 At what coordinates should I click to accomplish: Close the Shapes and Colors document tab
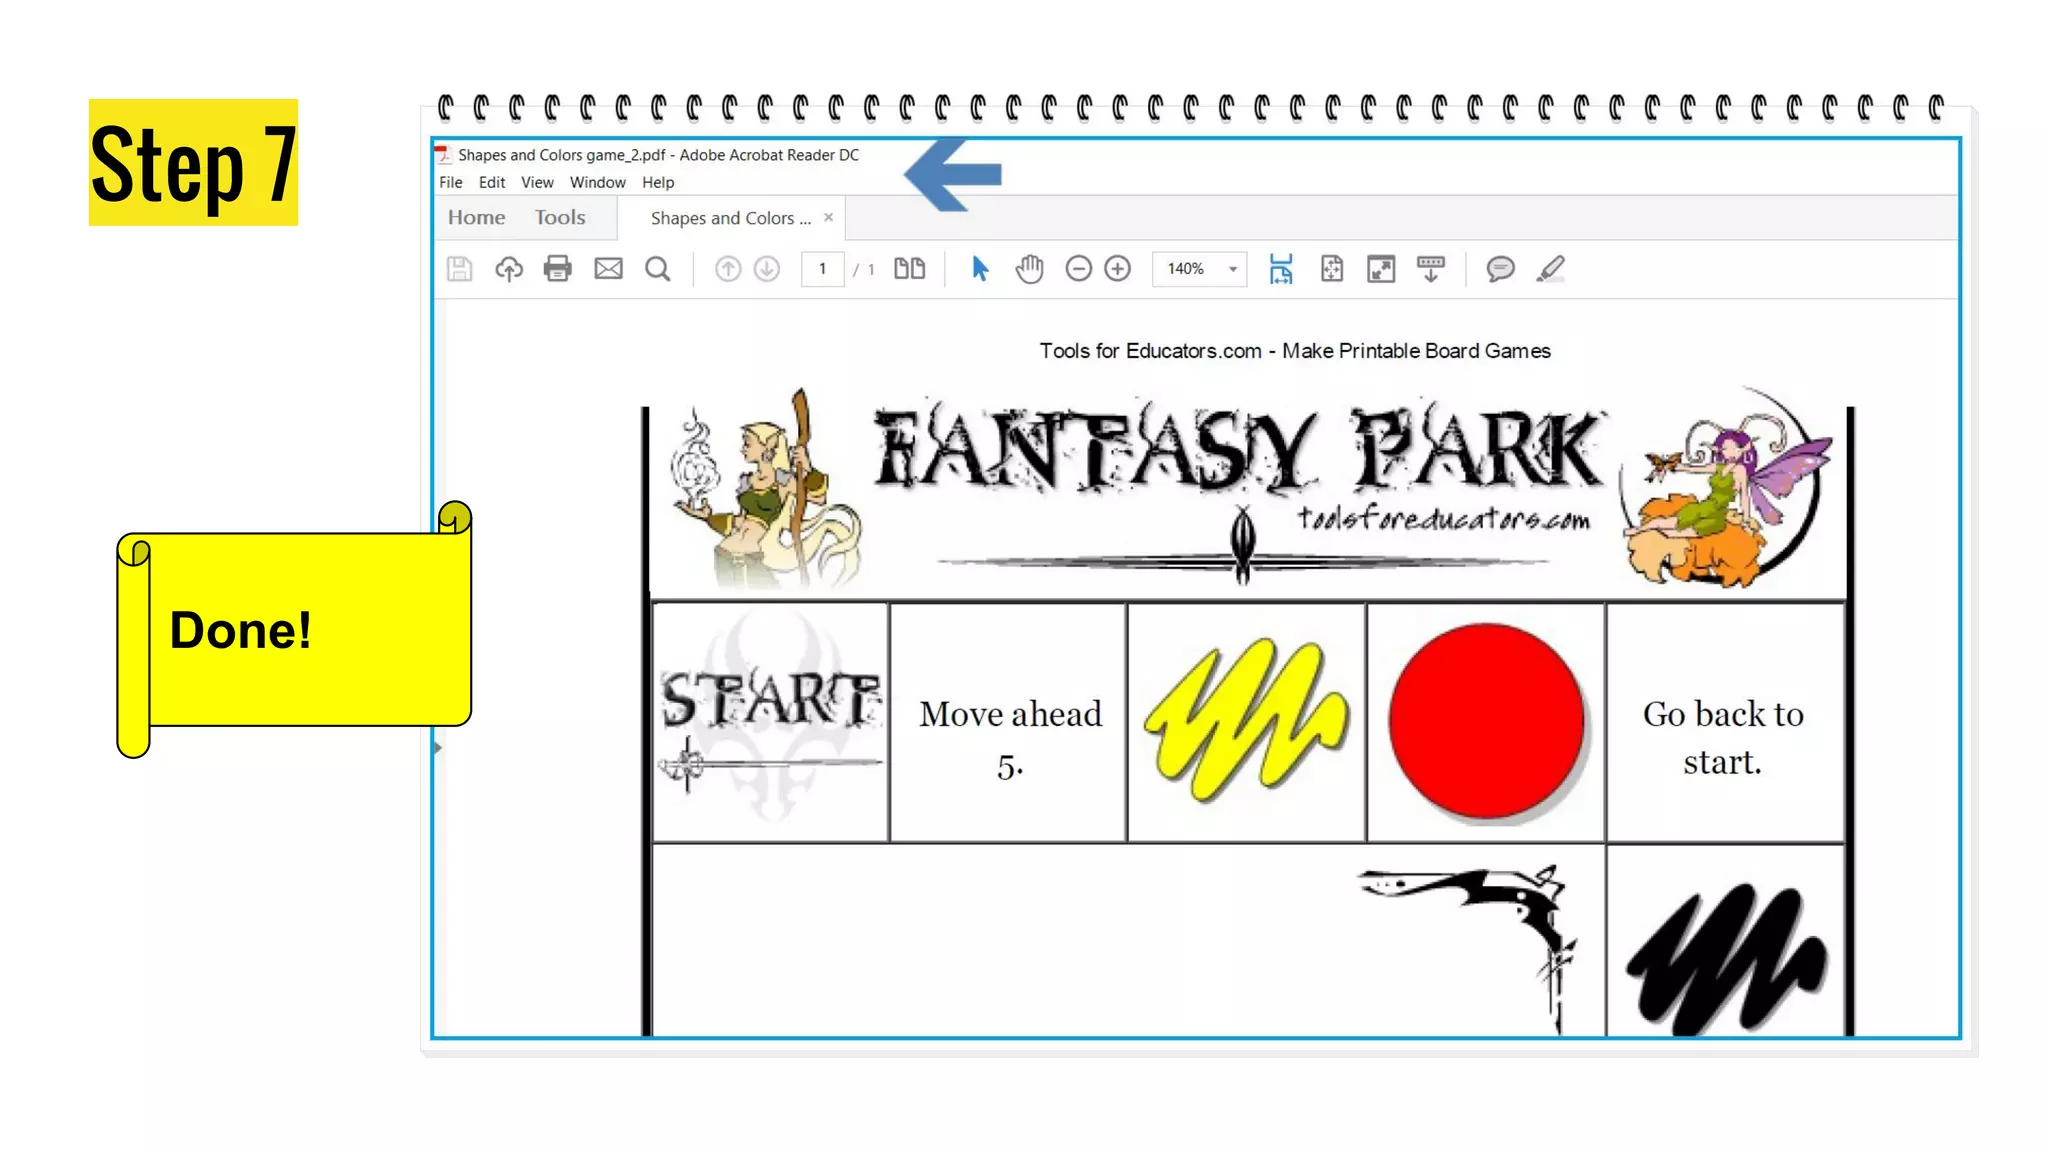tap(828, 217)
